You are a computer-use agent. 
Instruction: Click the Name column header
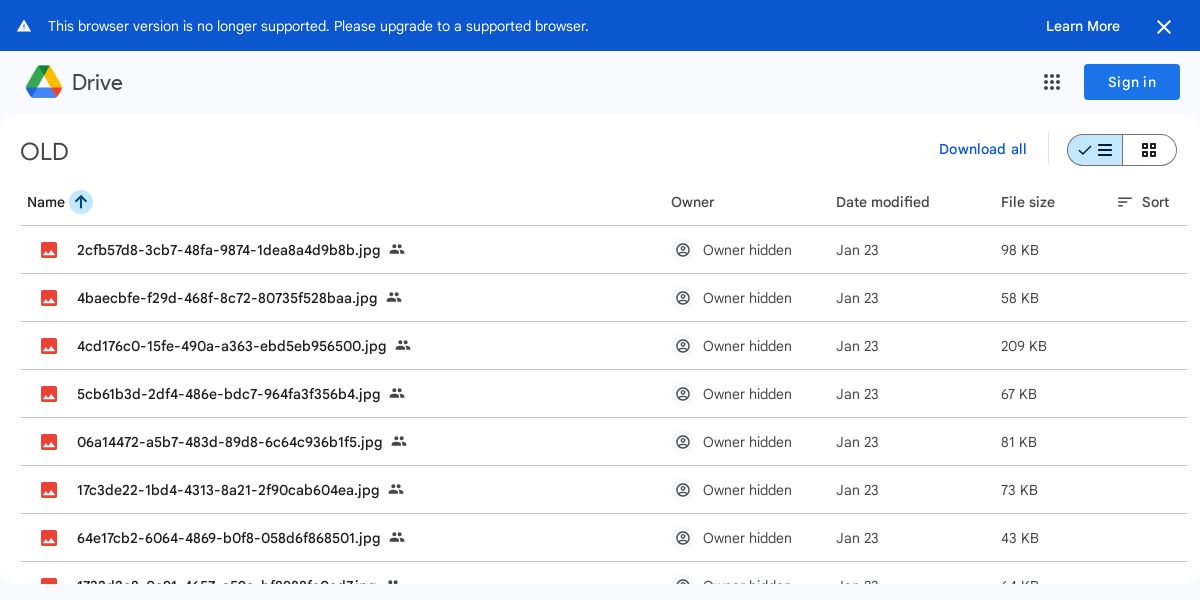pos(45,202)
